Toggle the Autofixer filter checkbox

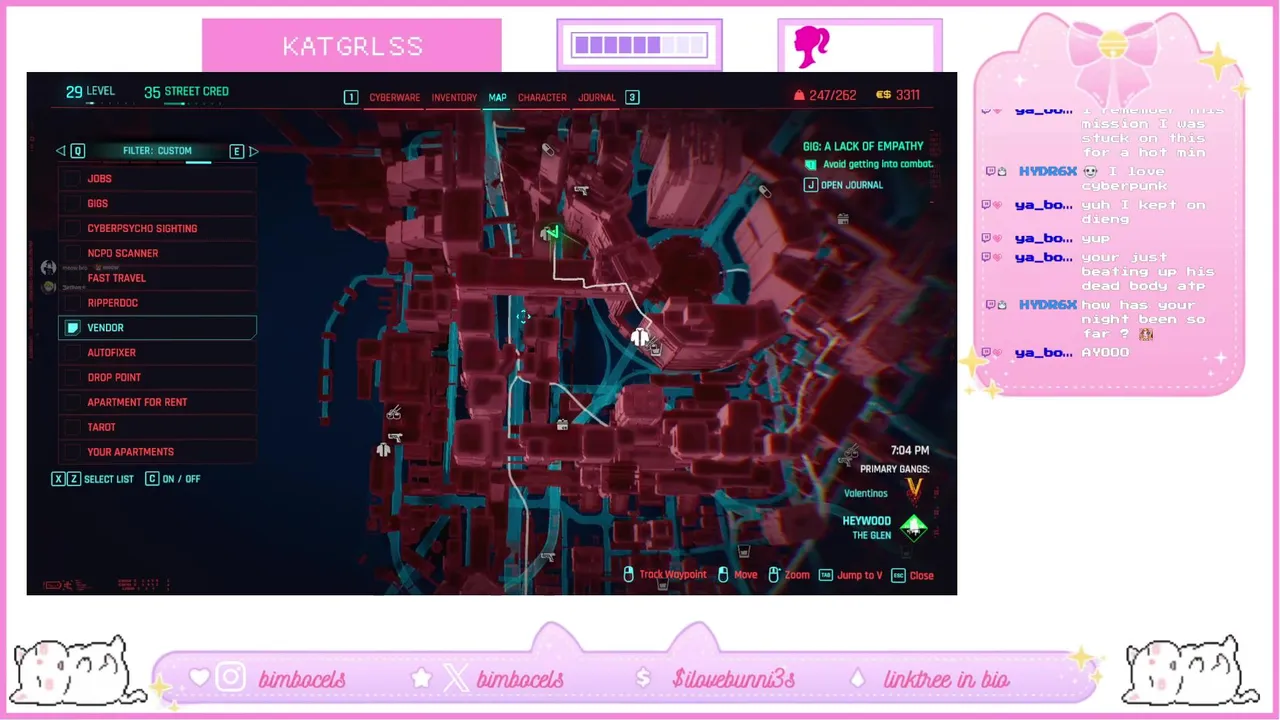[72, 352]
